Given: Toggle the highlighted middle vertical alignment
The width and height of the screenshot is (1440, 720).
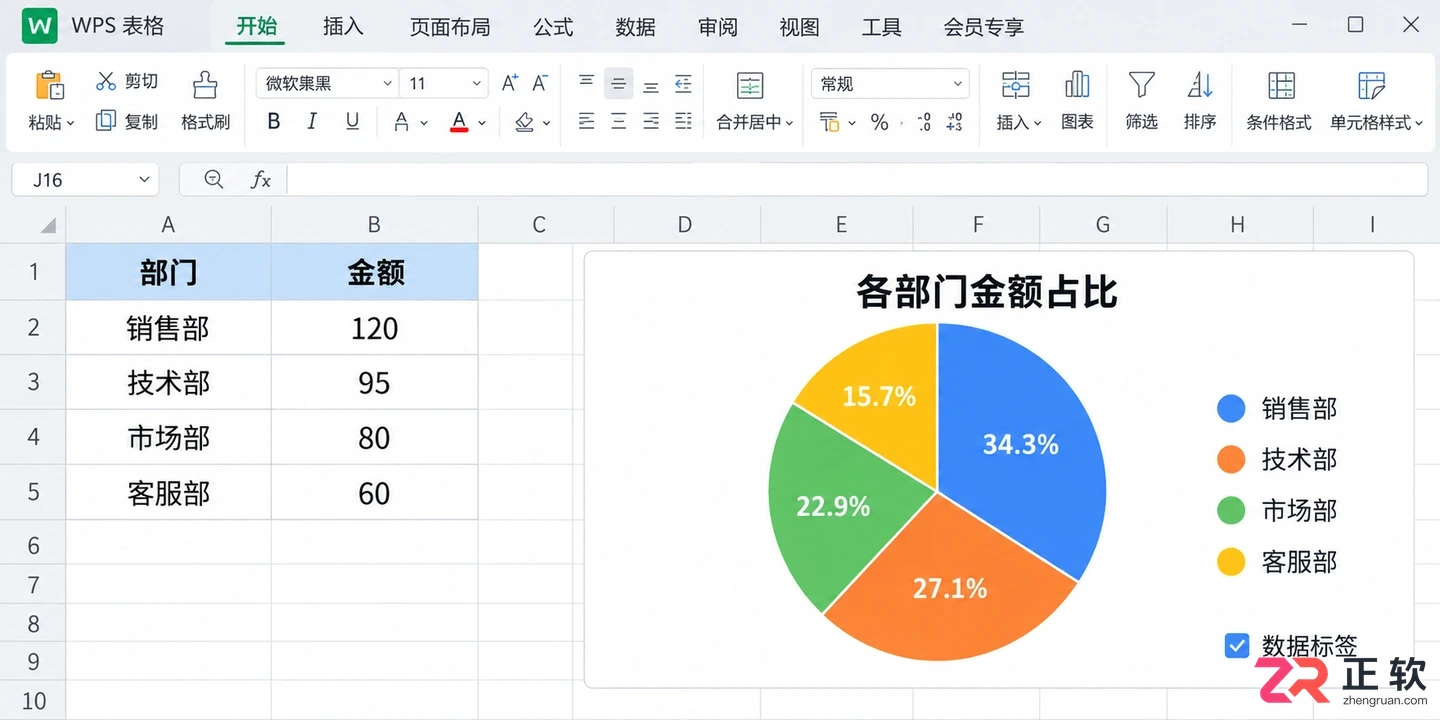Looking at the screenshot, I should point(619,83).
